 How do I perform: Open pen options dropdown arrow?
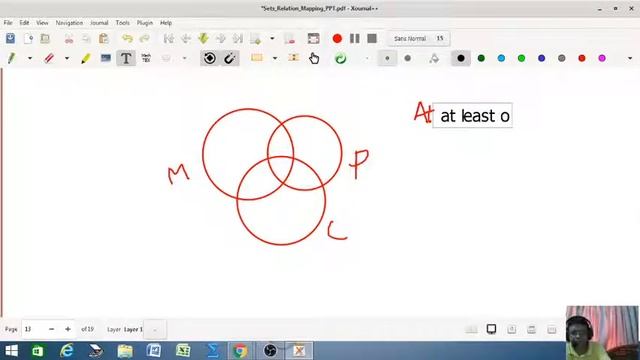30,58
